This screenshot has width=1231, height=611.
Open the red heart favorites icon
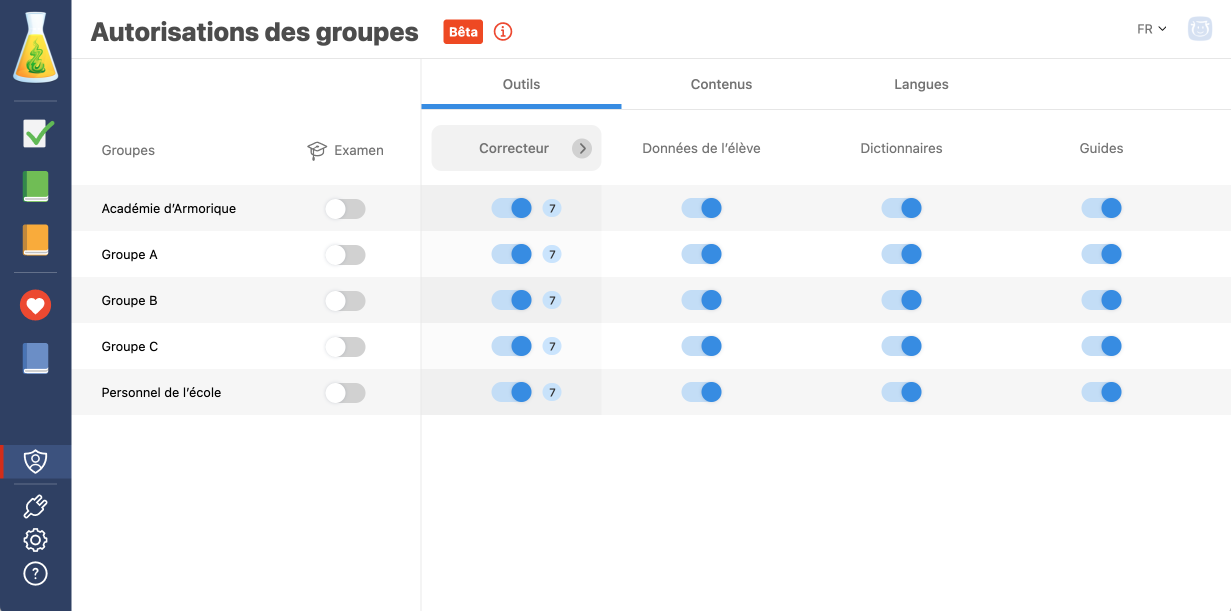click(x=36, y=305)
